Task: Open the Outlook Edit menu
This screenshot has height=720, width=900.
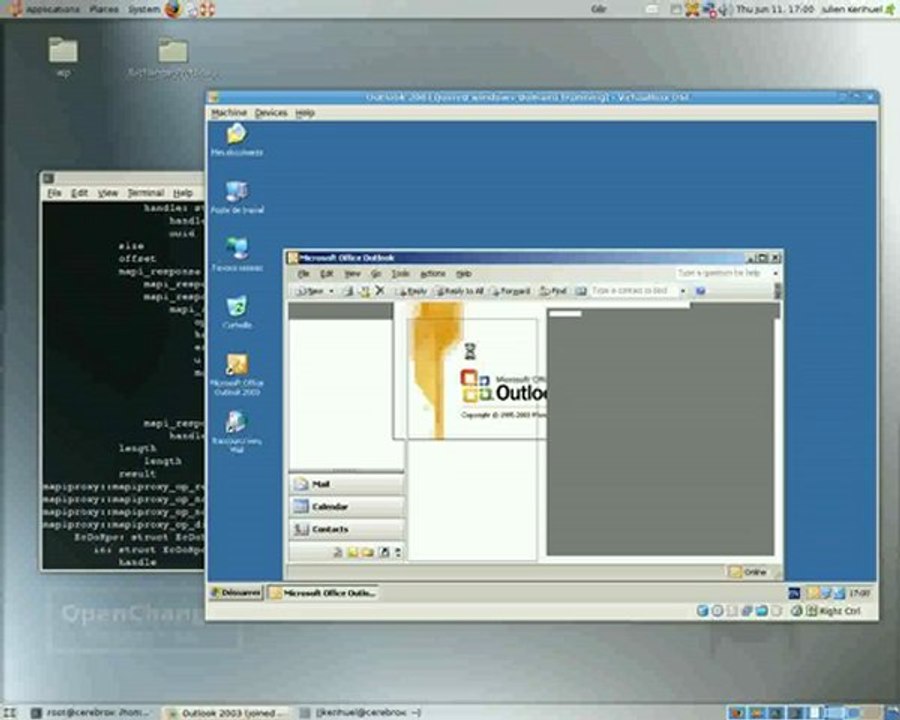Action: point(327,274)
